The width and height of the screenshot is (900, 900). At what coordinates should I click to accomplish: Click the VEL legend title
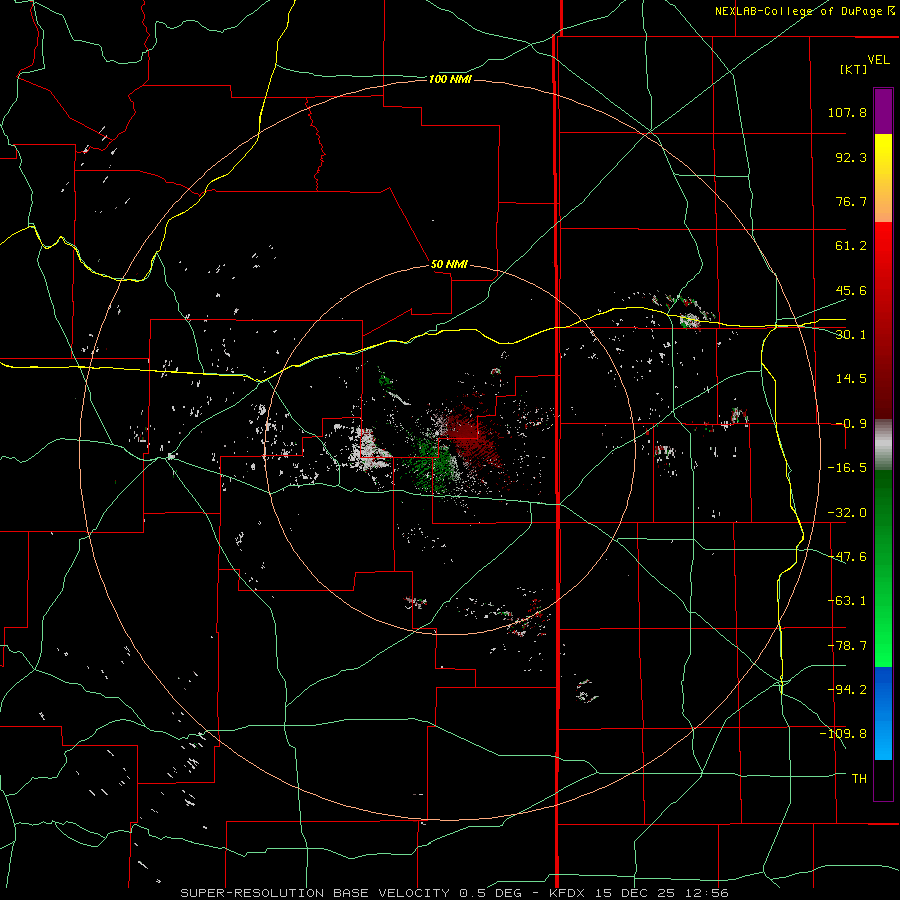[x=878, y=60]
